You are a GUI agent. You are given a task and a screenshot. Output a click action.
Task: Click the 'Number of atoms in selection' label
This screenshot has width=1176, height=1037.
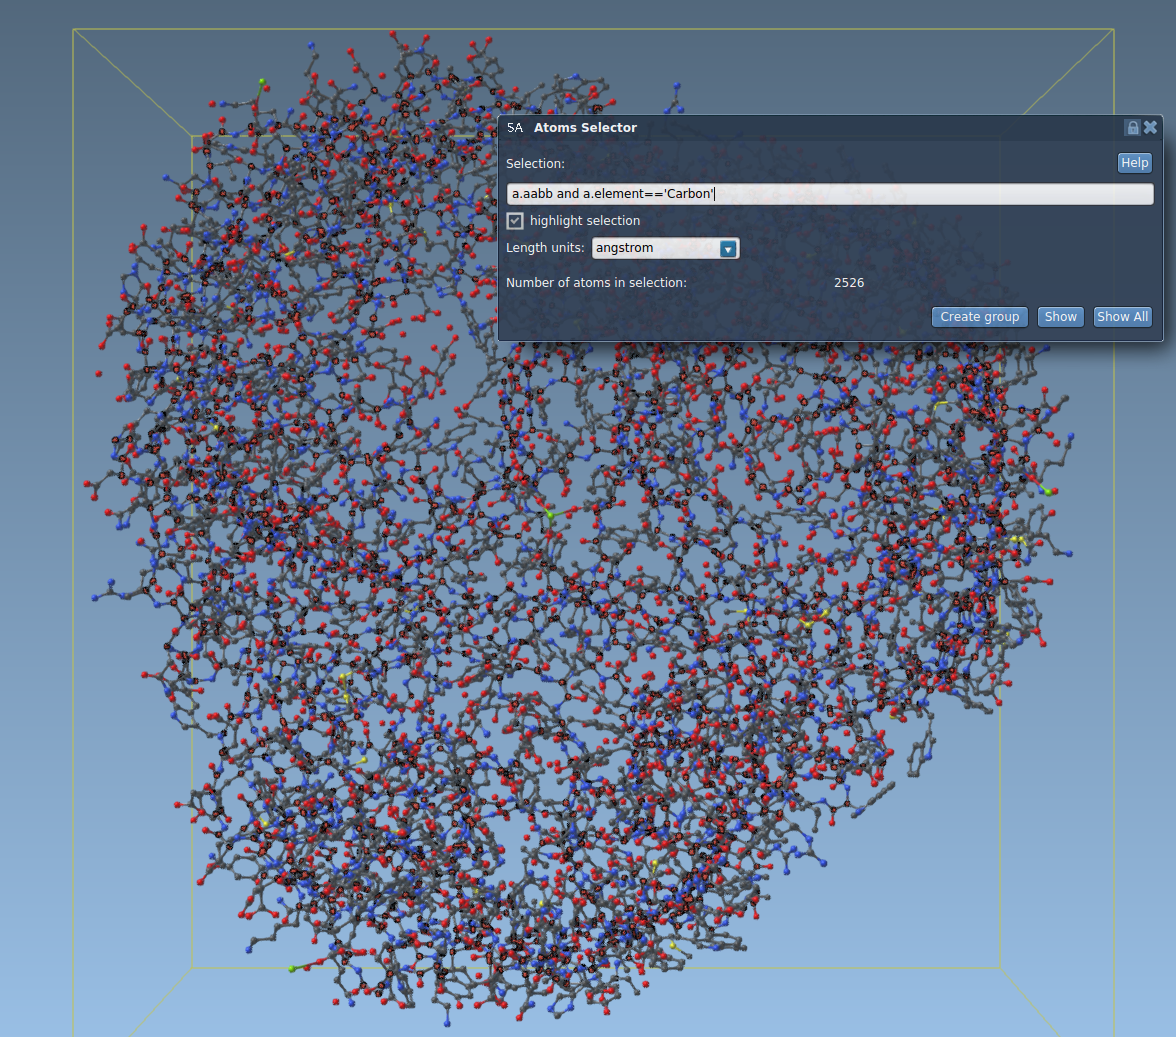(x=596, y=283)
